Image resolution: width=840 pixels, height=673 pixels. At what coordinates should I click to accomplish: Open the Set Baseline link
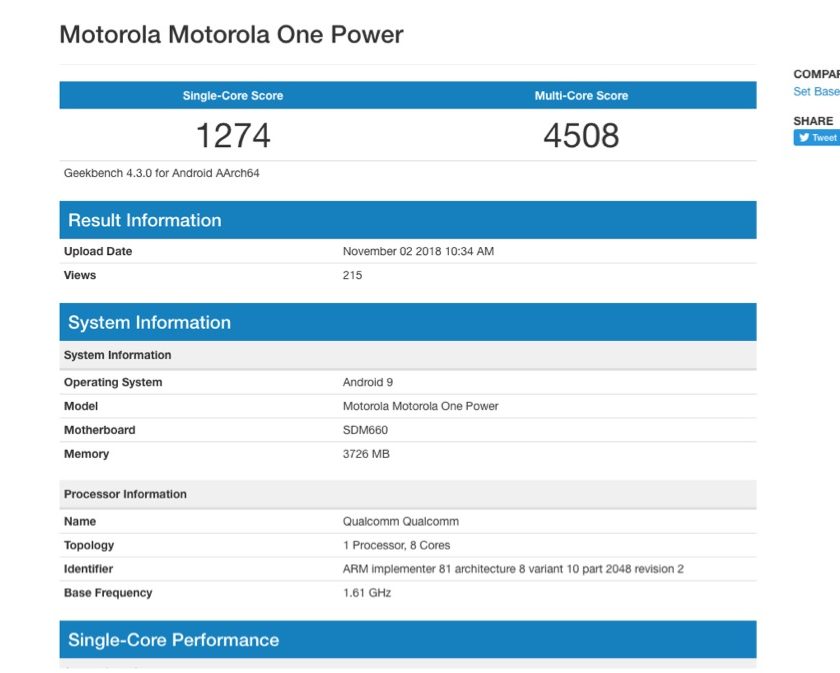[816, 92]
